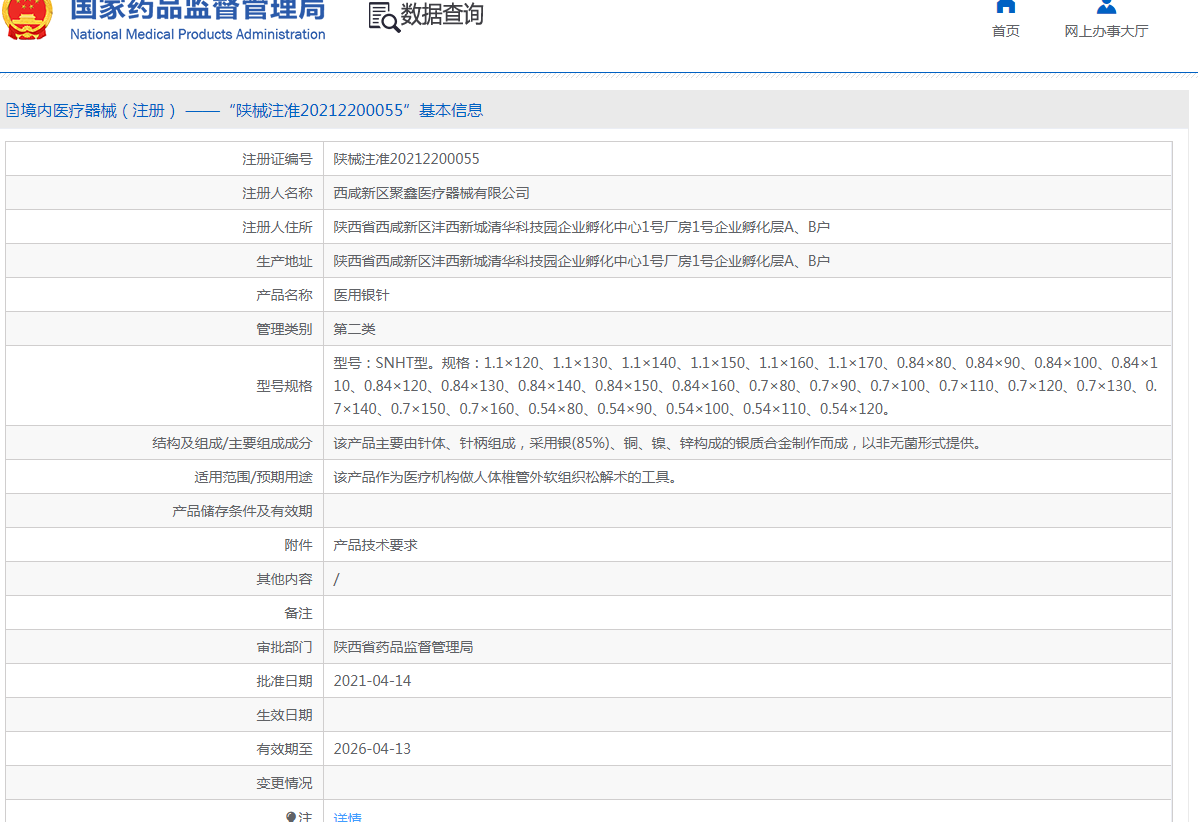Click the expiry date 2026-04-13
This screenshot has width=1198, height=822.
372,749
